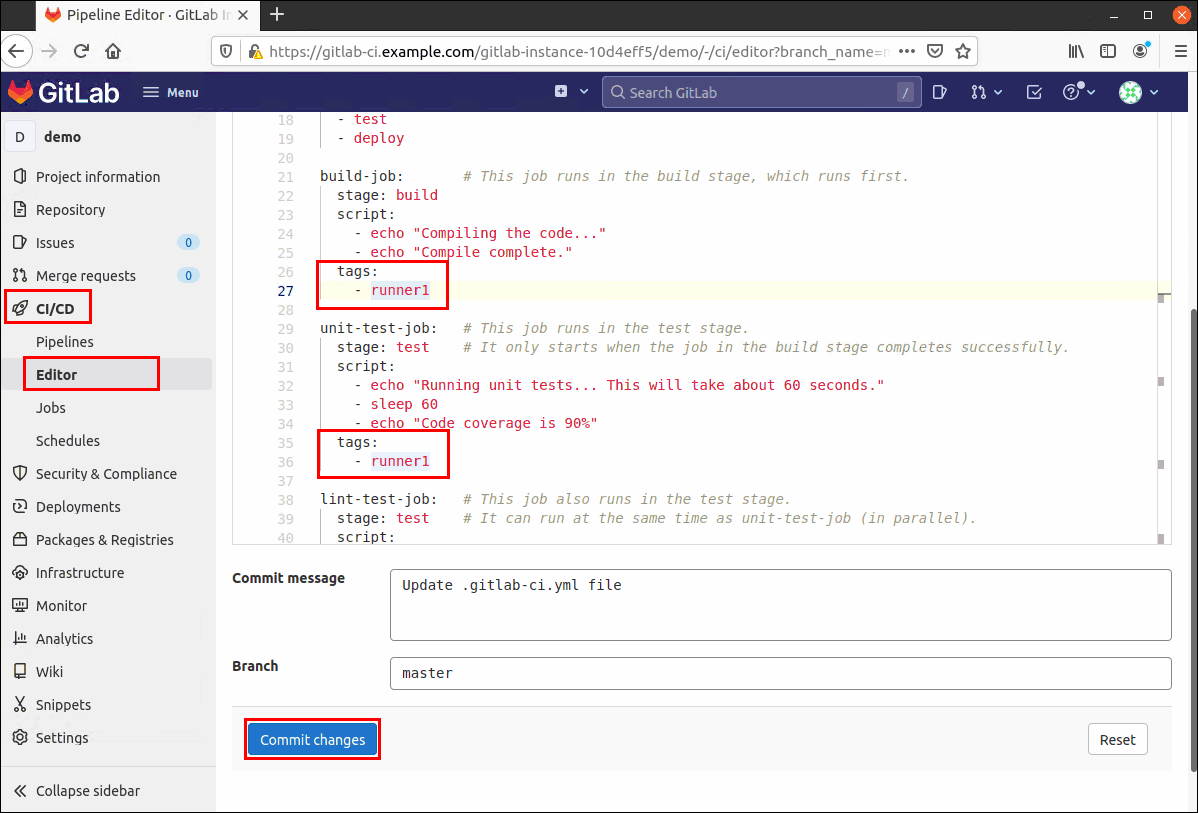Viewport: 1198px width, 813px height.
Task: Expand the Help dropdown chevron
Action: coord(1091,92)
